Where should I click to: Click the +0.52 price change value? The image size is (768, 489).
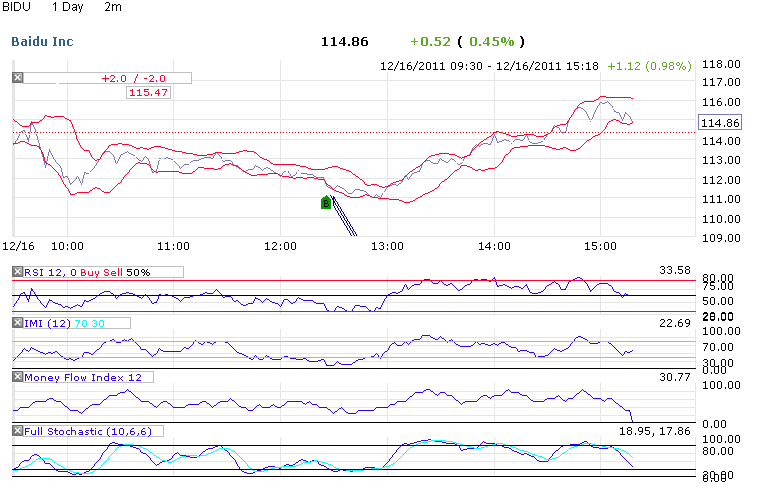click(430, 42)
